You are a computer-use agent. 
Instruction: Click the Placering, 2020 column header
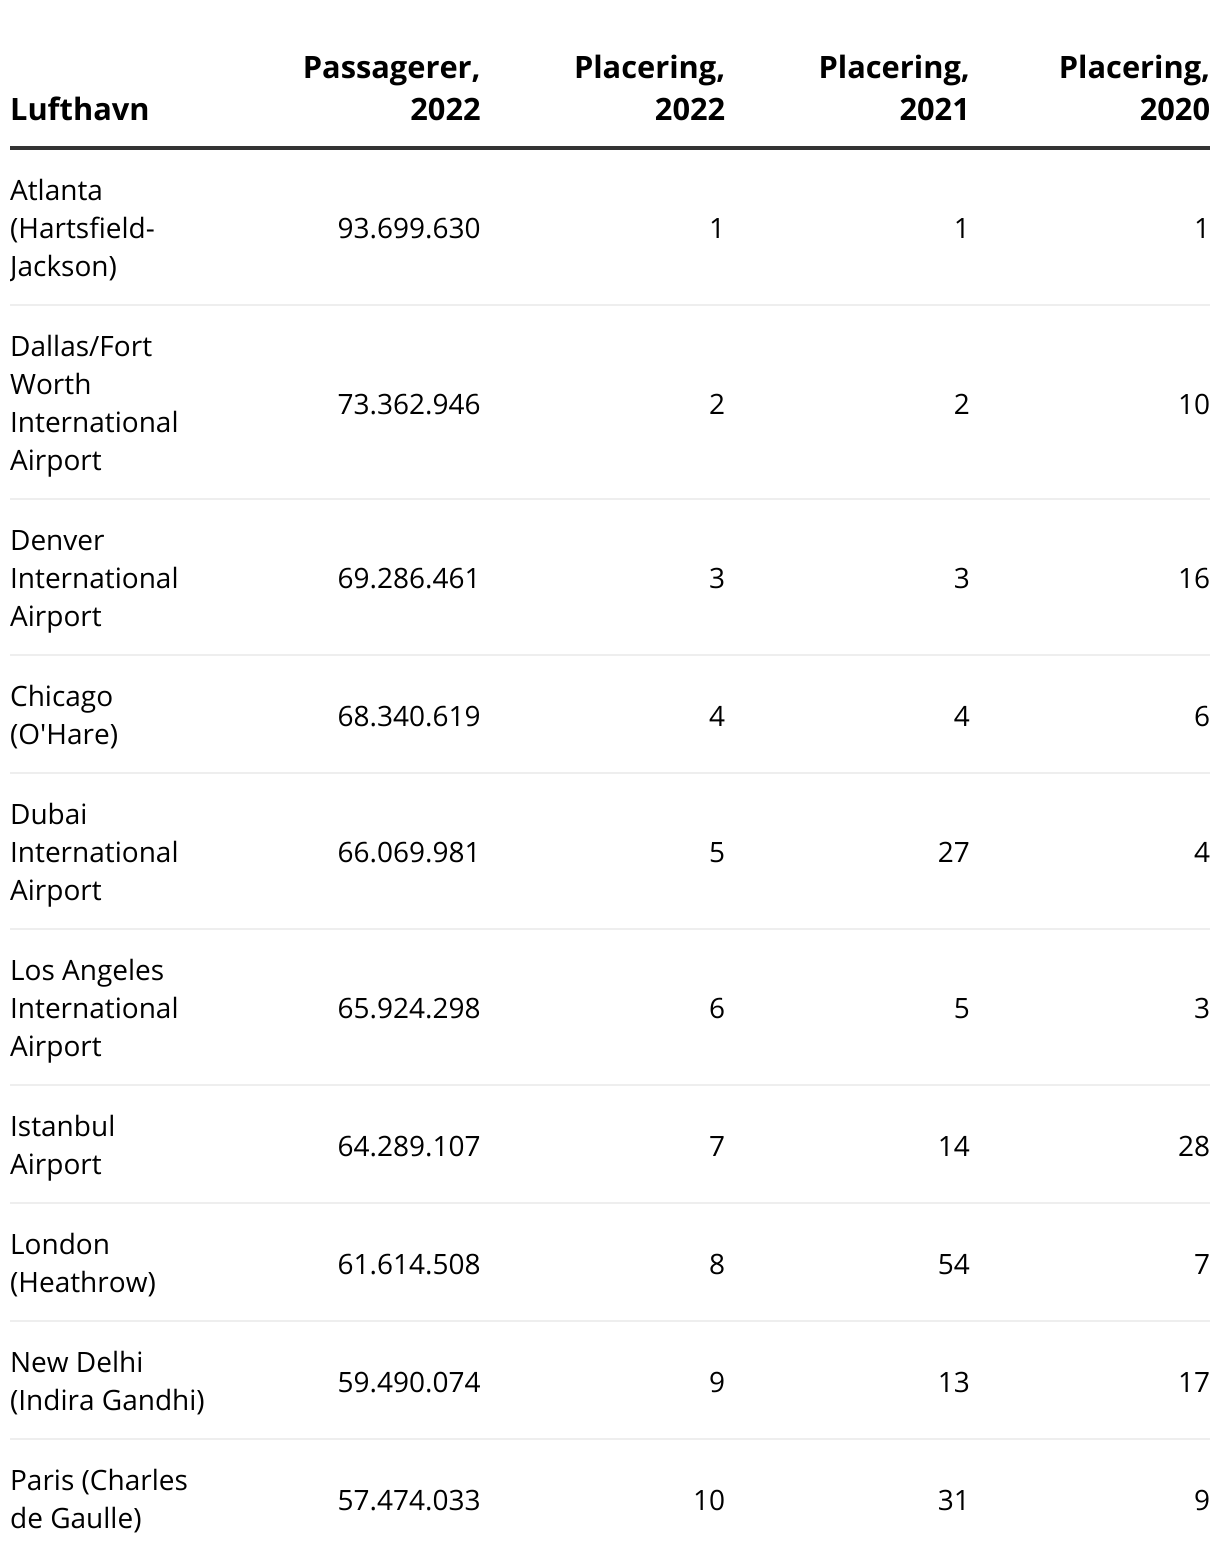click(1134, 88)
